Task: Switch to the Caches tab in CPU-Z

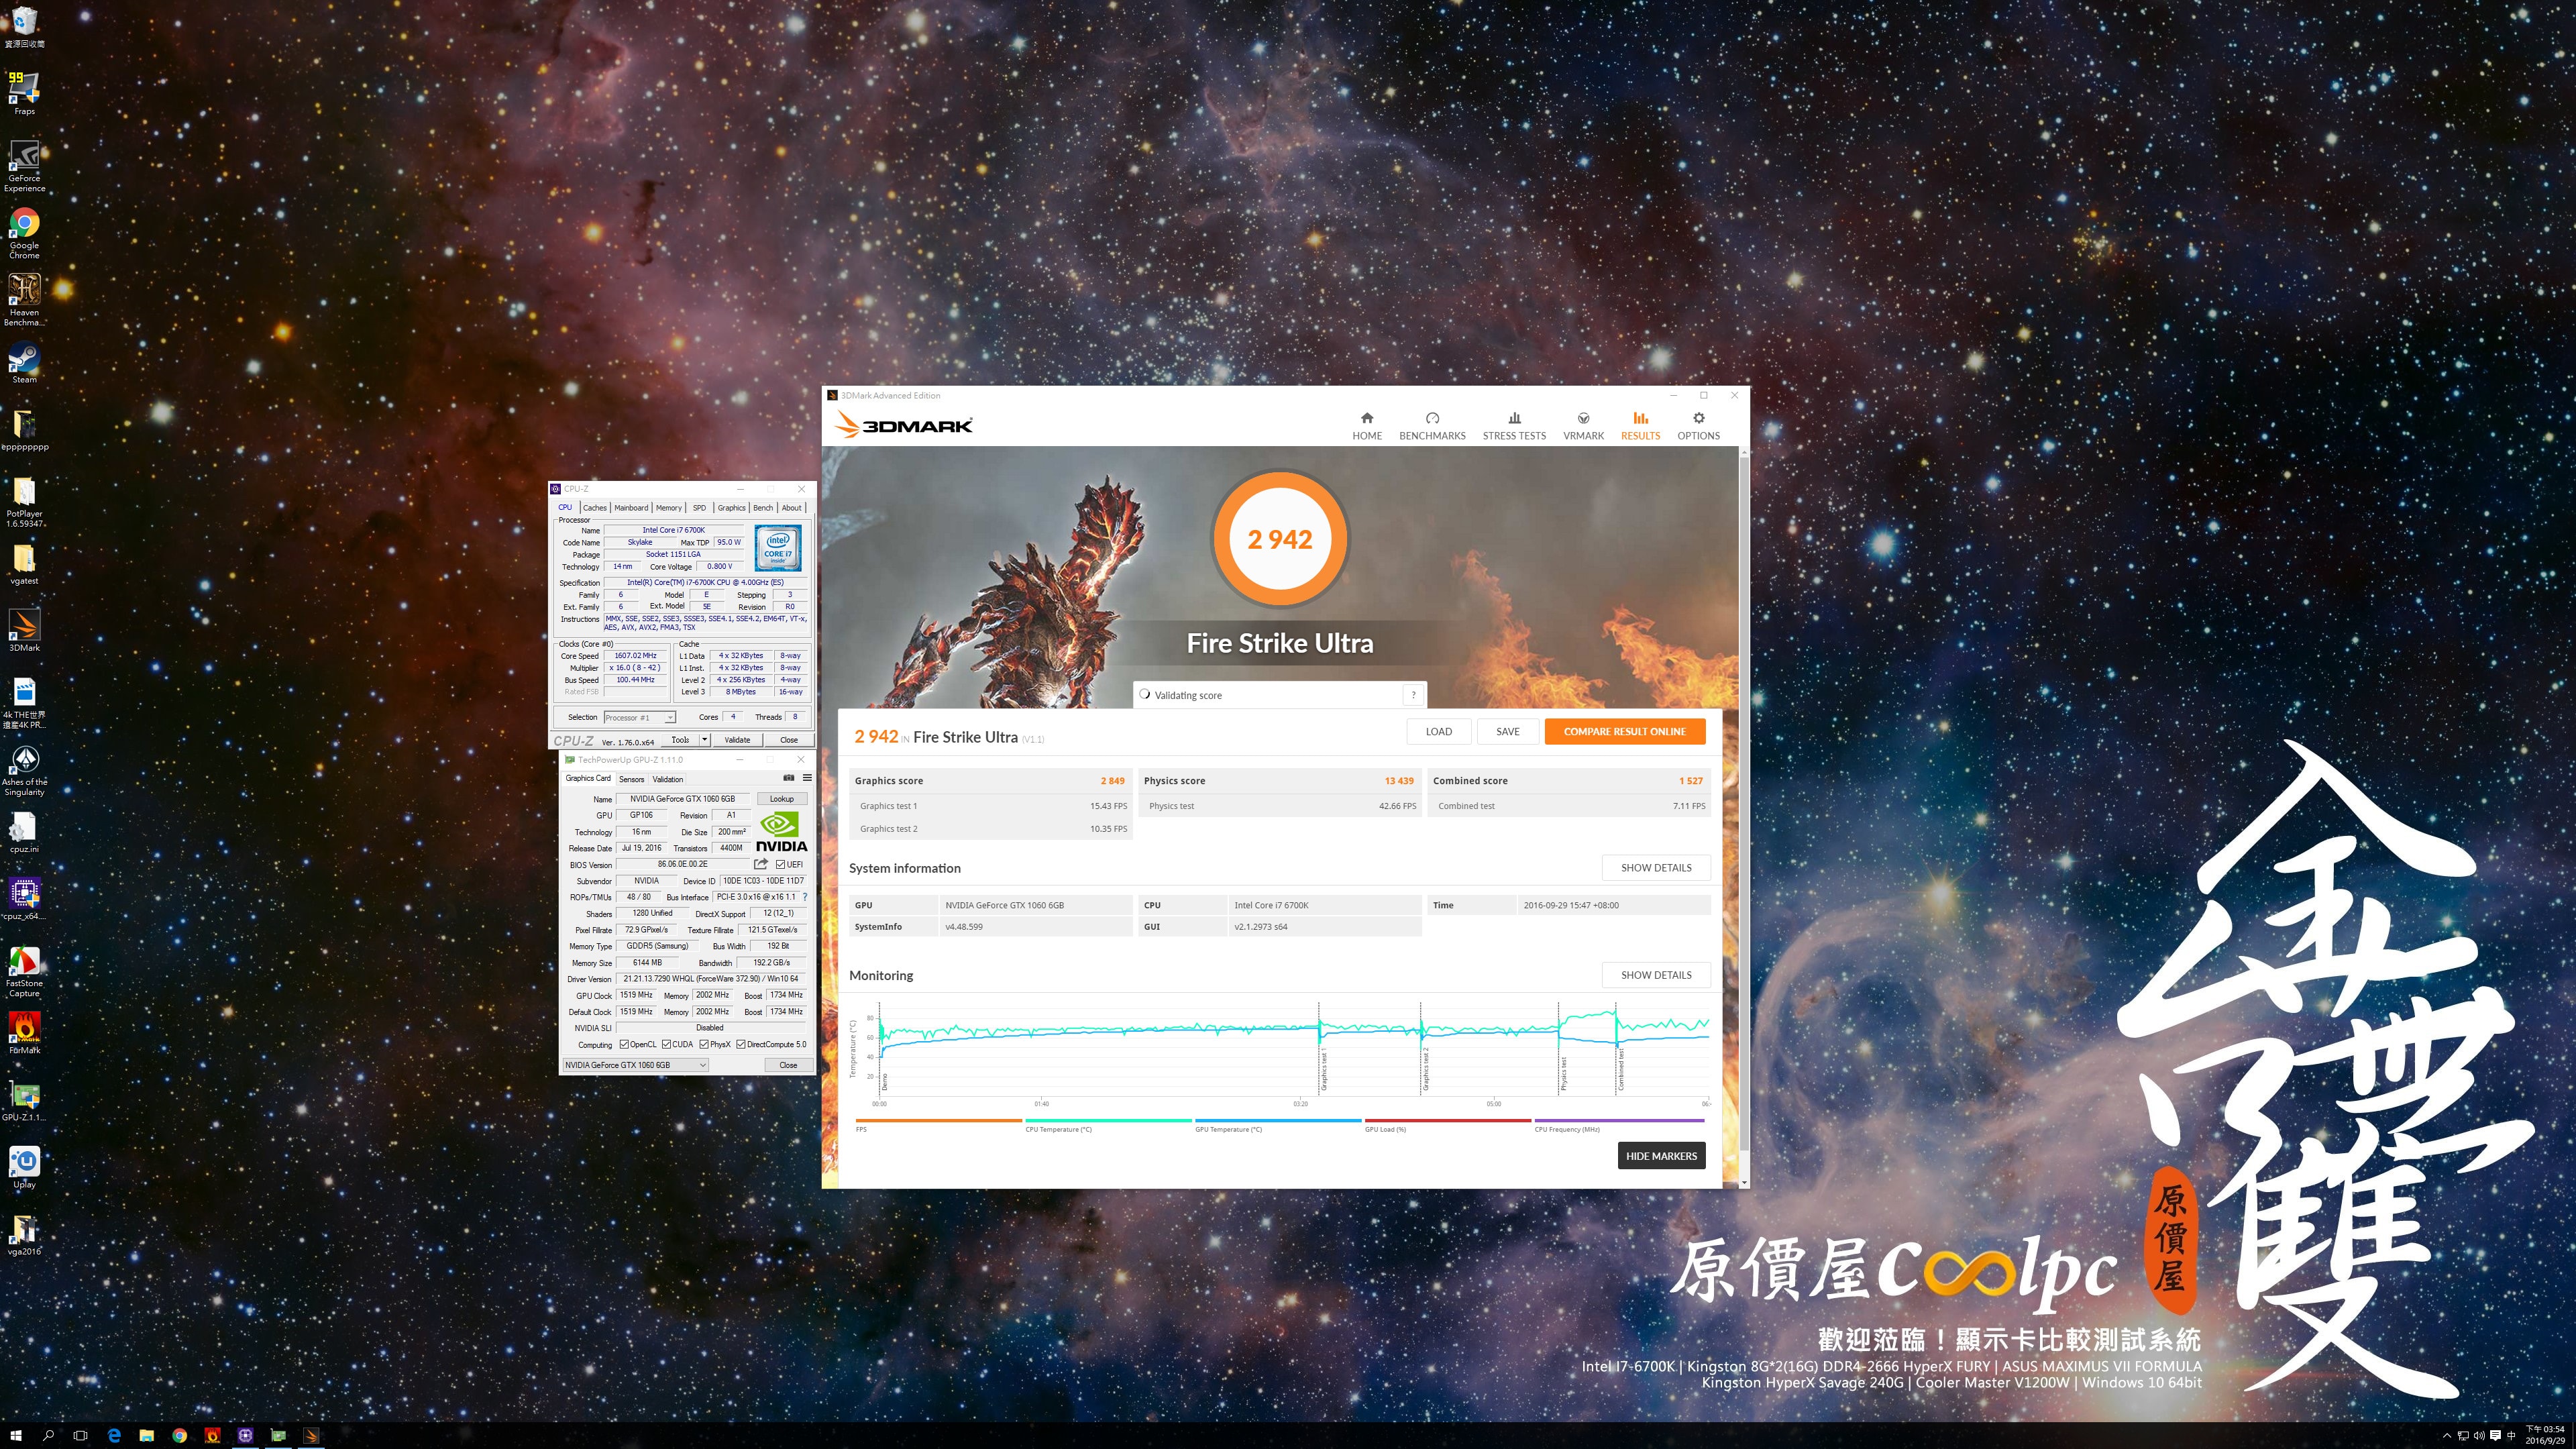Action: tap(594, 507)
